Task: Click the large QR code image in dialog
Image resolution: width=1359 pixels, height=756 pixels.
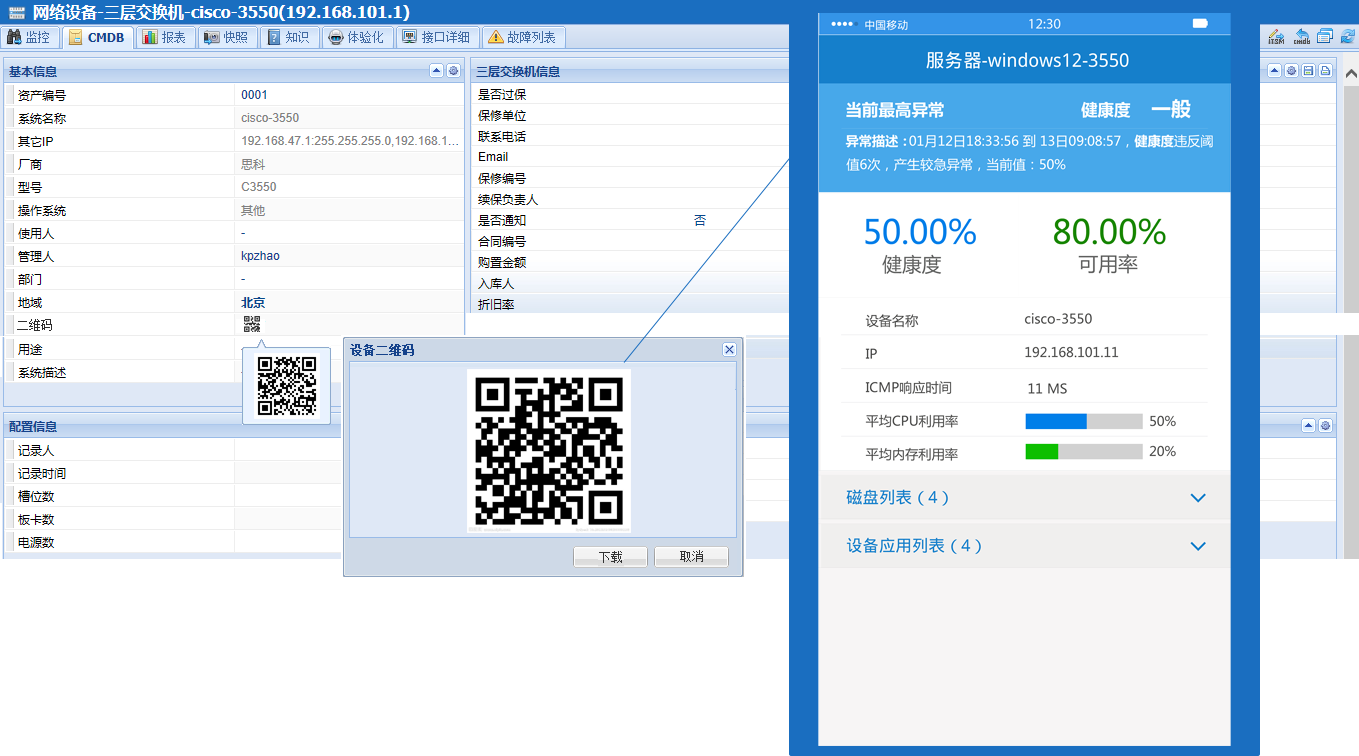Action: coord(548,450)
